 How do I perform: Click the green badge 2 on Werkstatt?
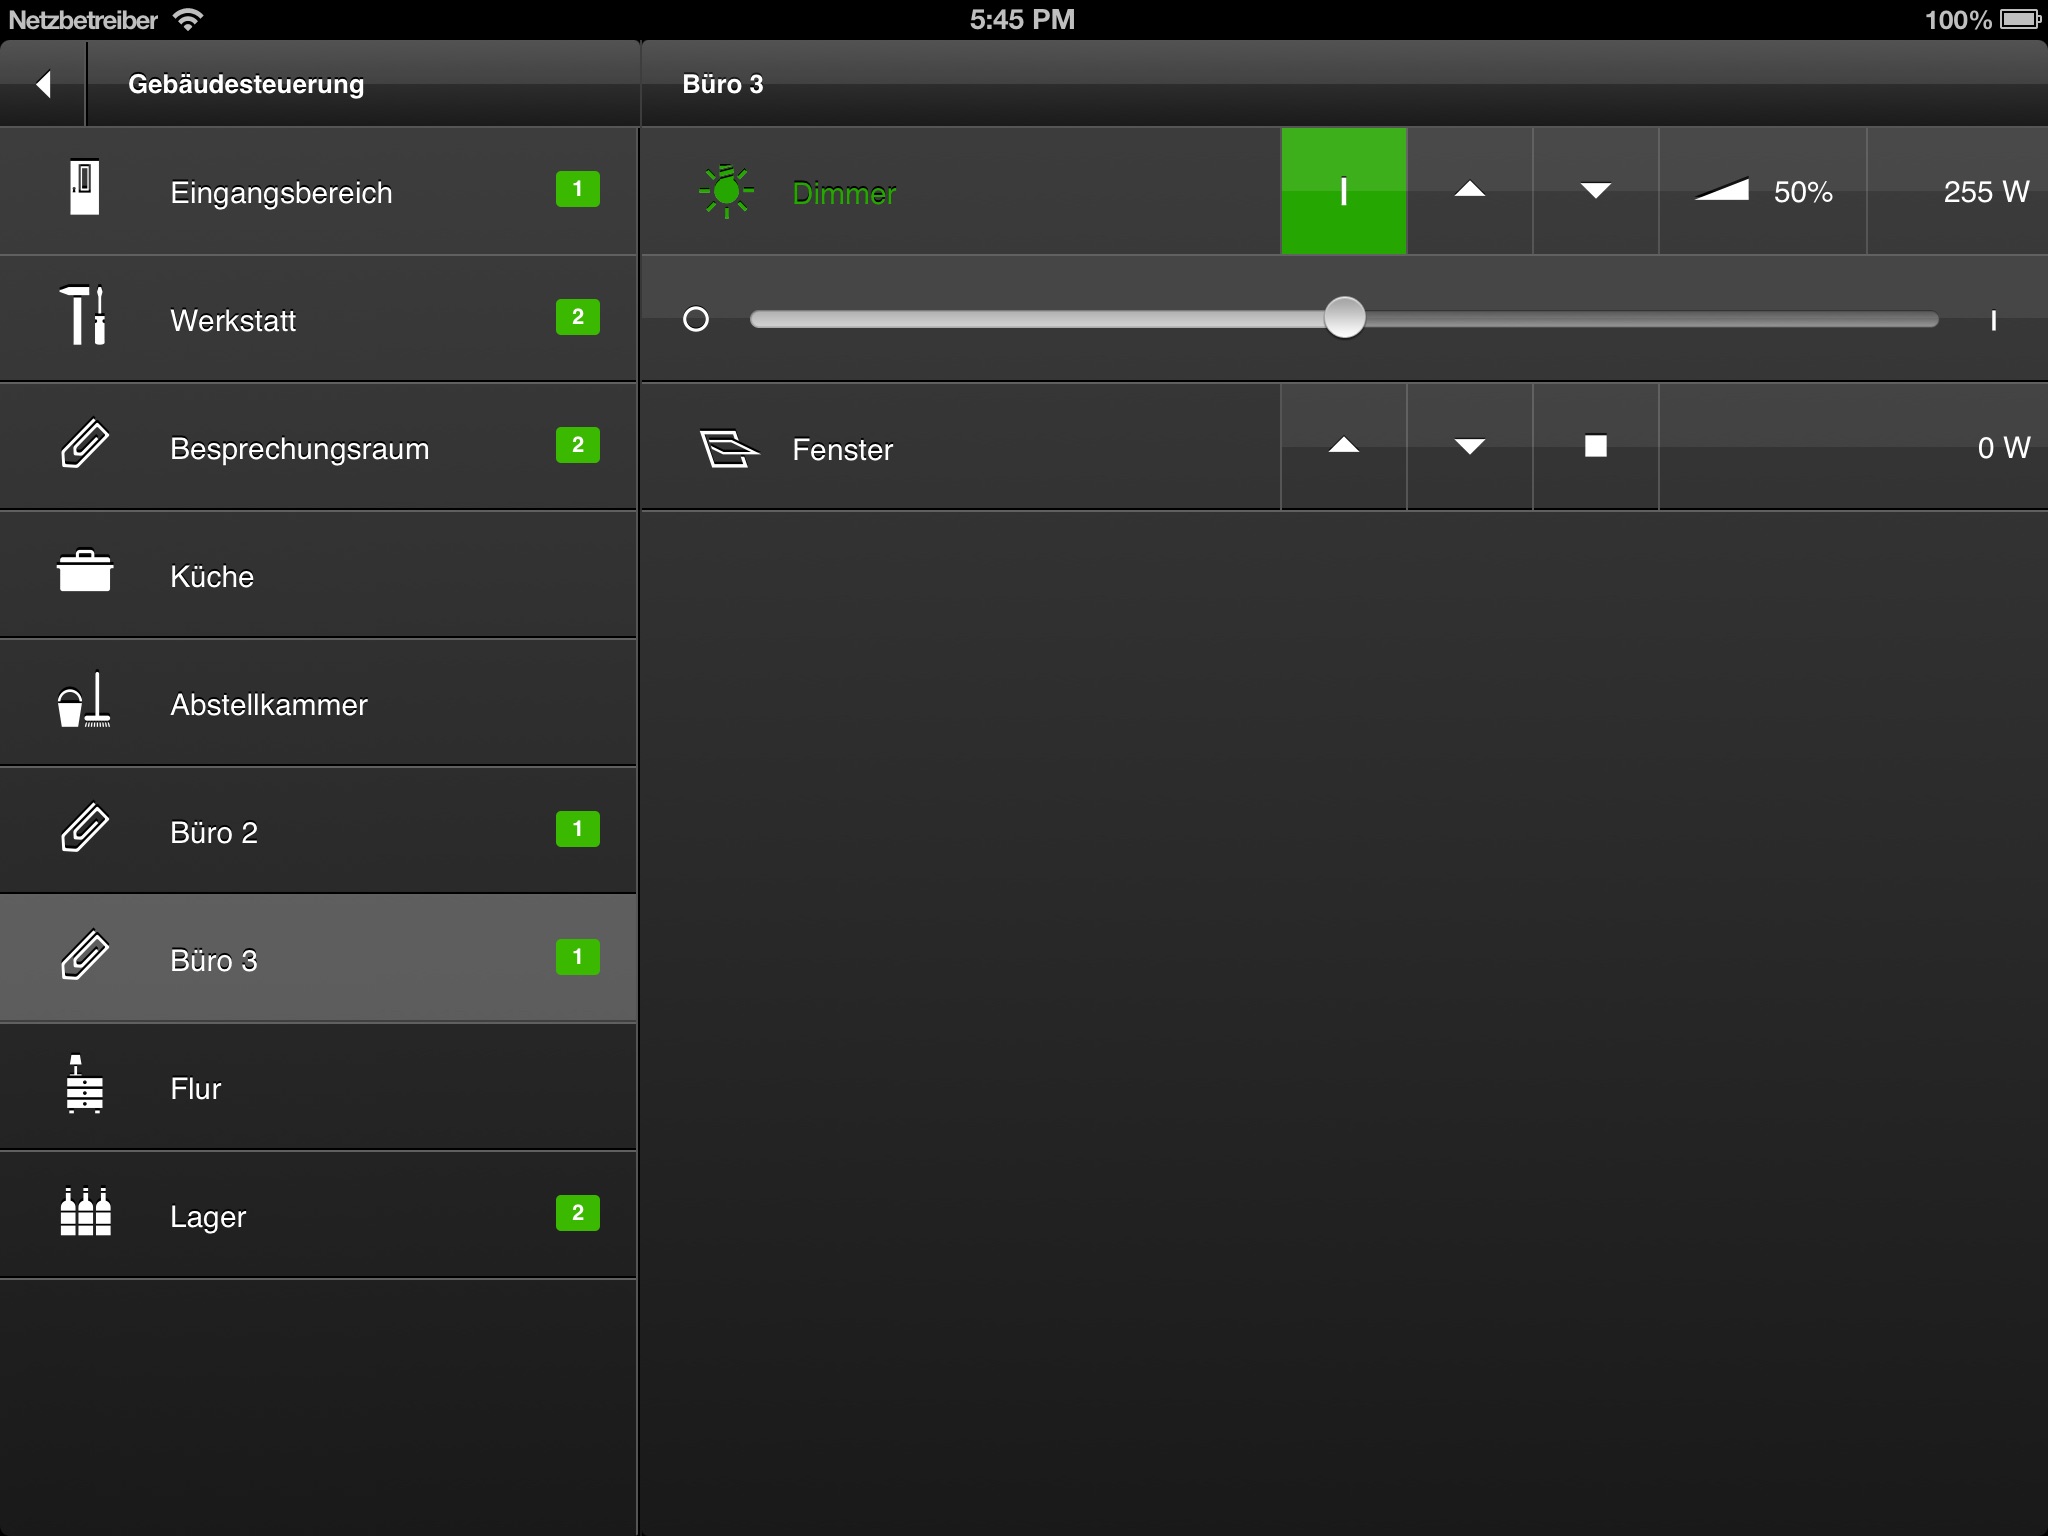(x=578, y=317)
